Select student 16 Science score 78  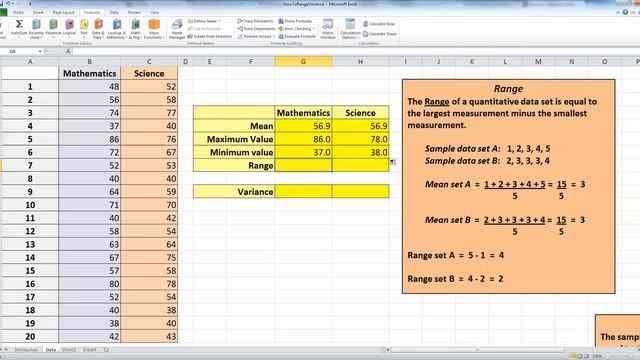[x=149, y=284]
